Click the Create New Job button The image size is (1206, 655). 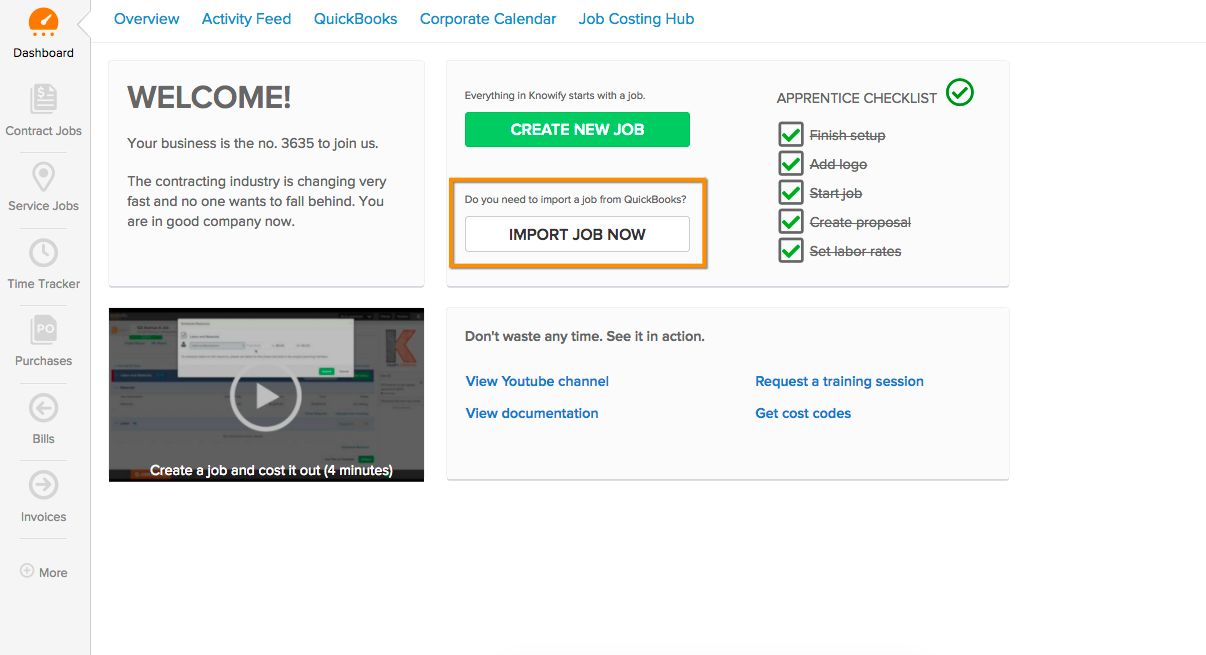577,129
